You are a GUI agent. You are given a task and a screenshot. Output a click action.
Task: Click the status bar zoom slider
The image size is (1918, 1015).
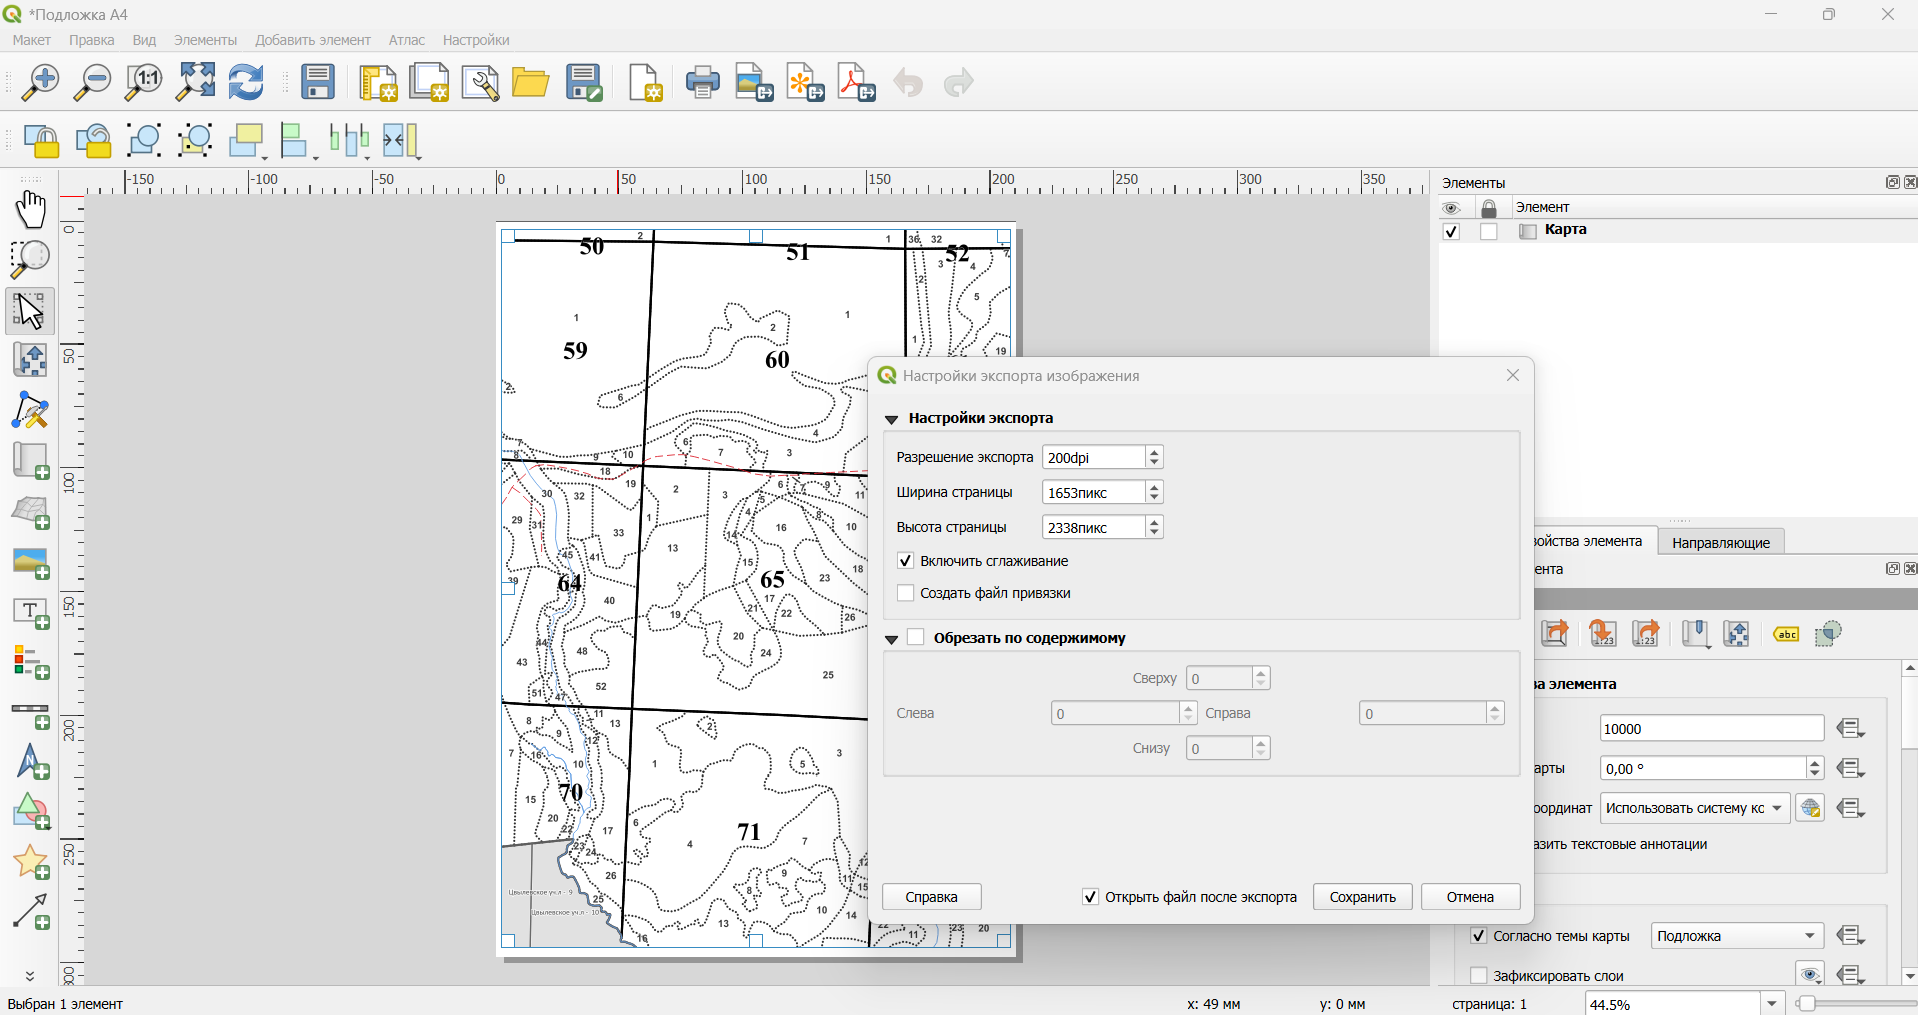[x=1856, y=1003]
